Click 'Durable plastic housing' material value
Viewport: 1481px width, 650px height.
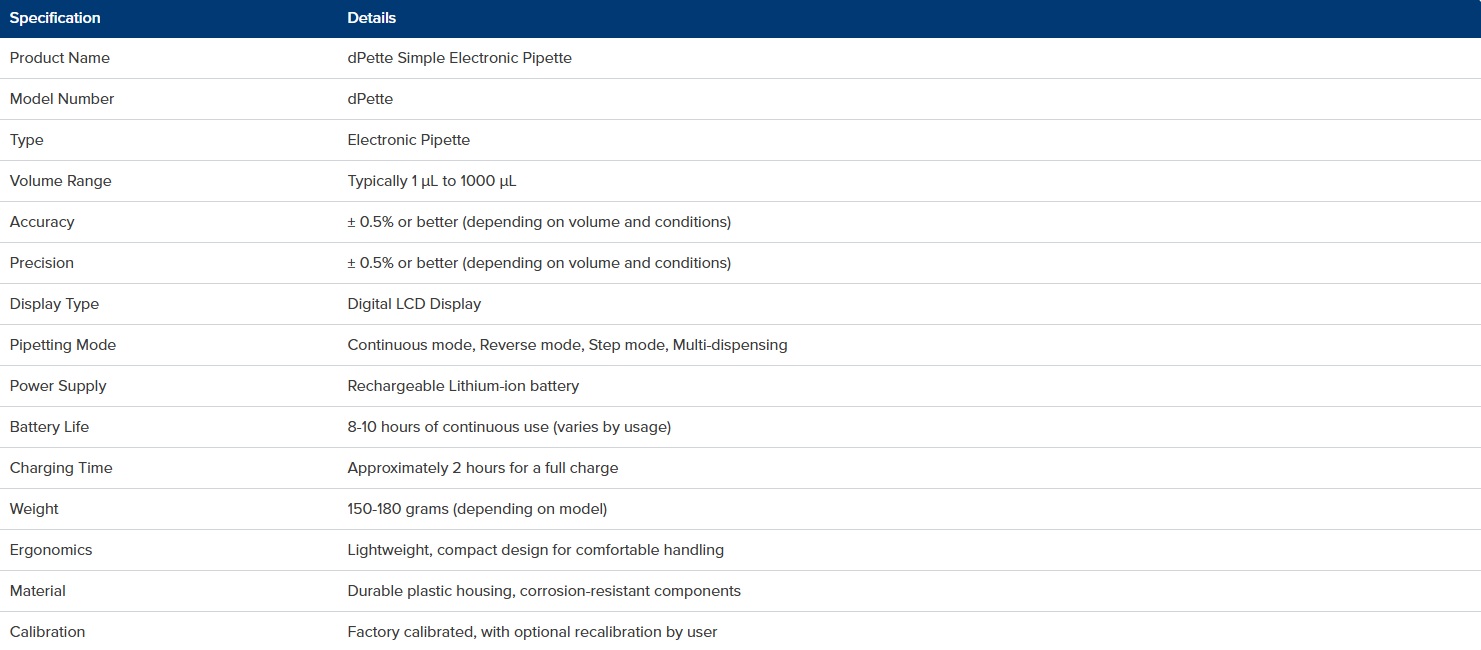[431, 591]
